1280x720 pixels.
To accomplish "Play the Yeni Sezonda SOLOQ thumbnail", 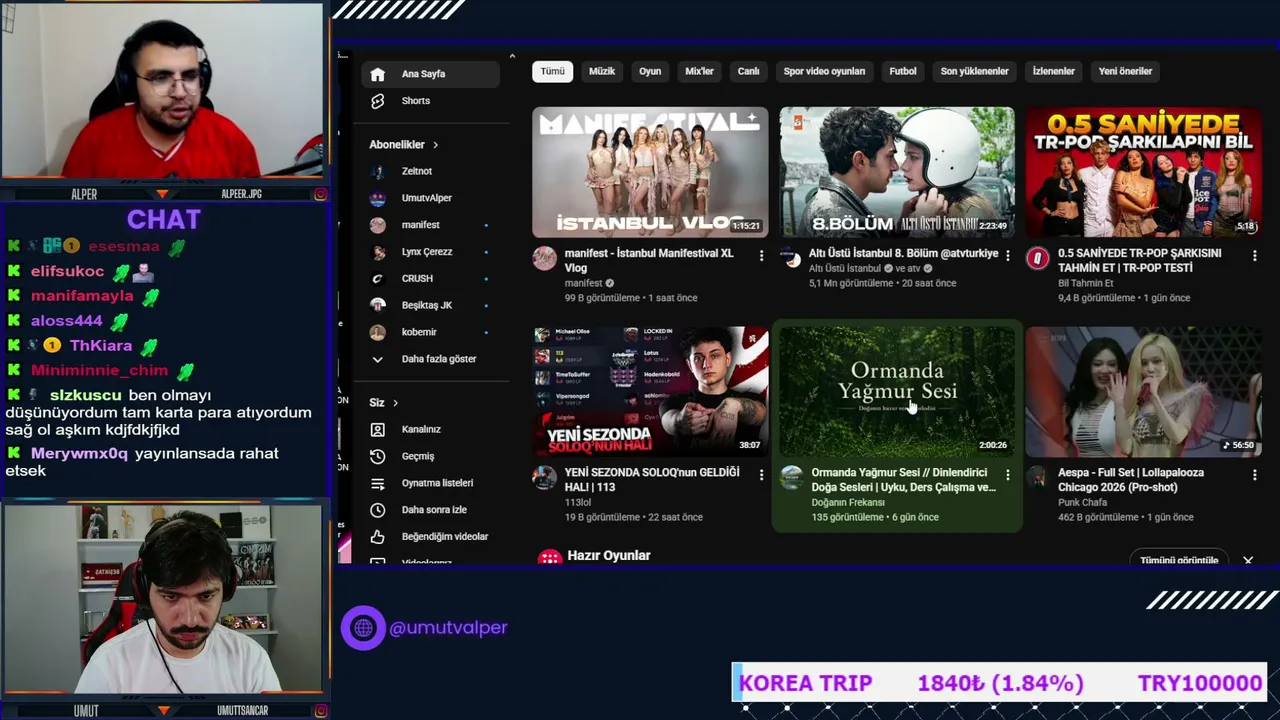I will pyautogui.click(x=650, y=391).
